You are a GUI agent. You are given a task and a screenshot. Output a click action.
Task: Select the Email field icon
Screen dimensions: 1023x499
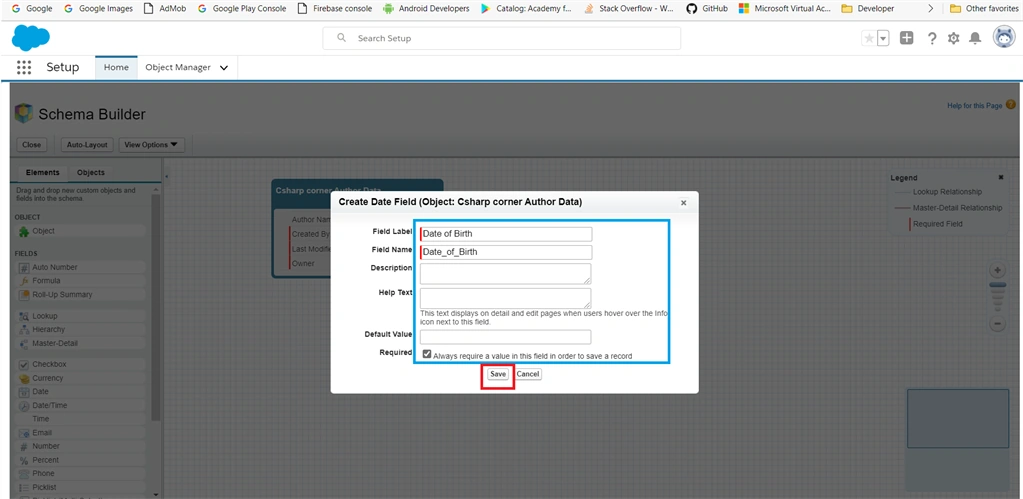(23, 433)
